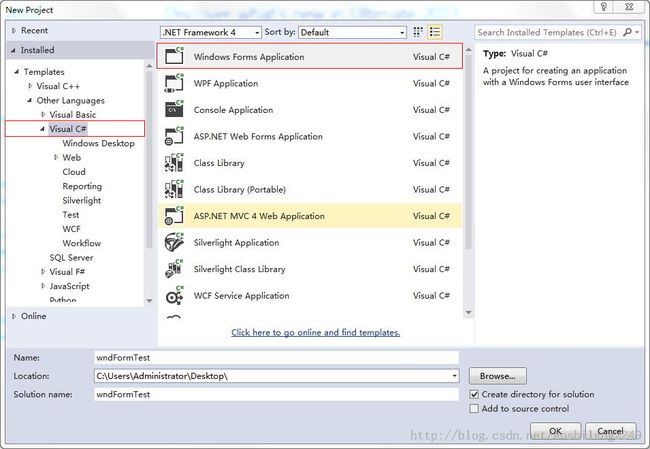Click the tree pane vertical scrollbar thumb
Screen dimensions: 650x449
point(149,160)
